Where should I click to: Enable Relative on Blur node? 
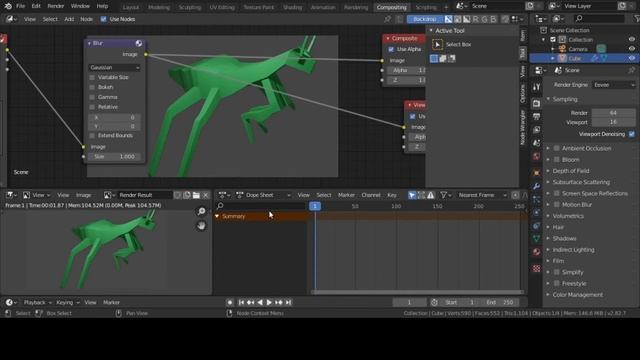click(92, 107)
